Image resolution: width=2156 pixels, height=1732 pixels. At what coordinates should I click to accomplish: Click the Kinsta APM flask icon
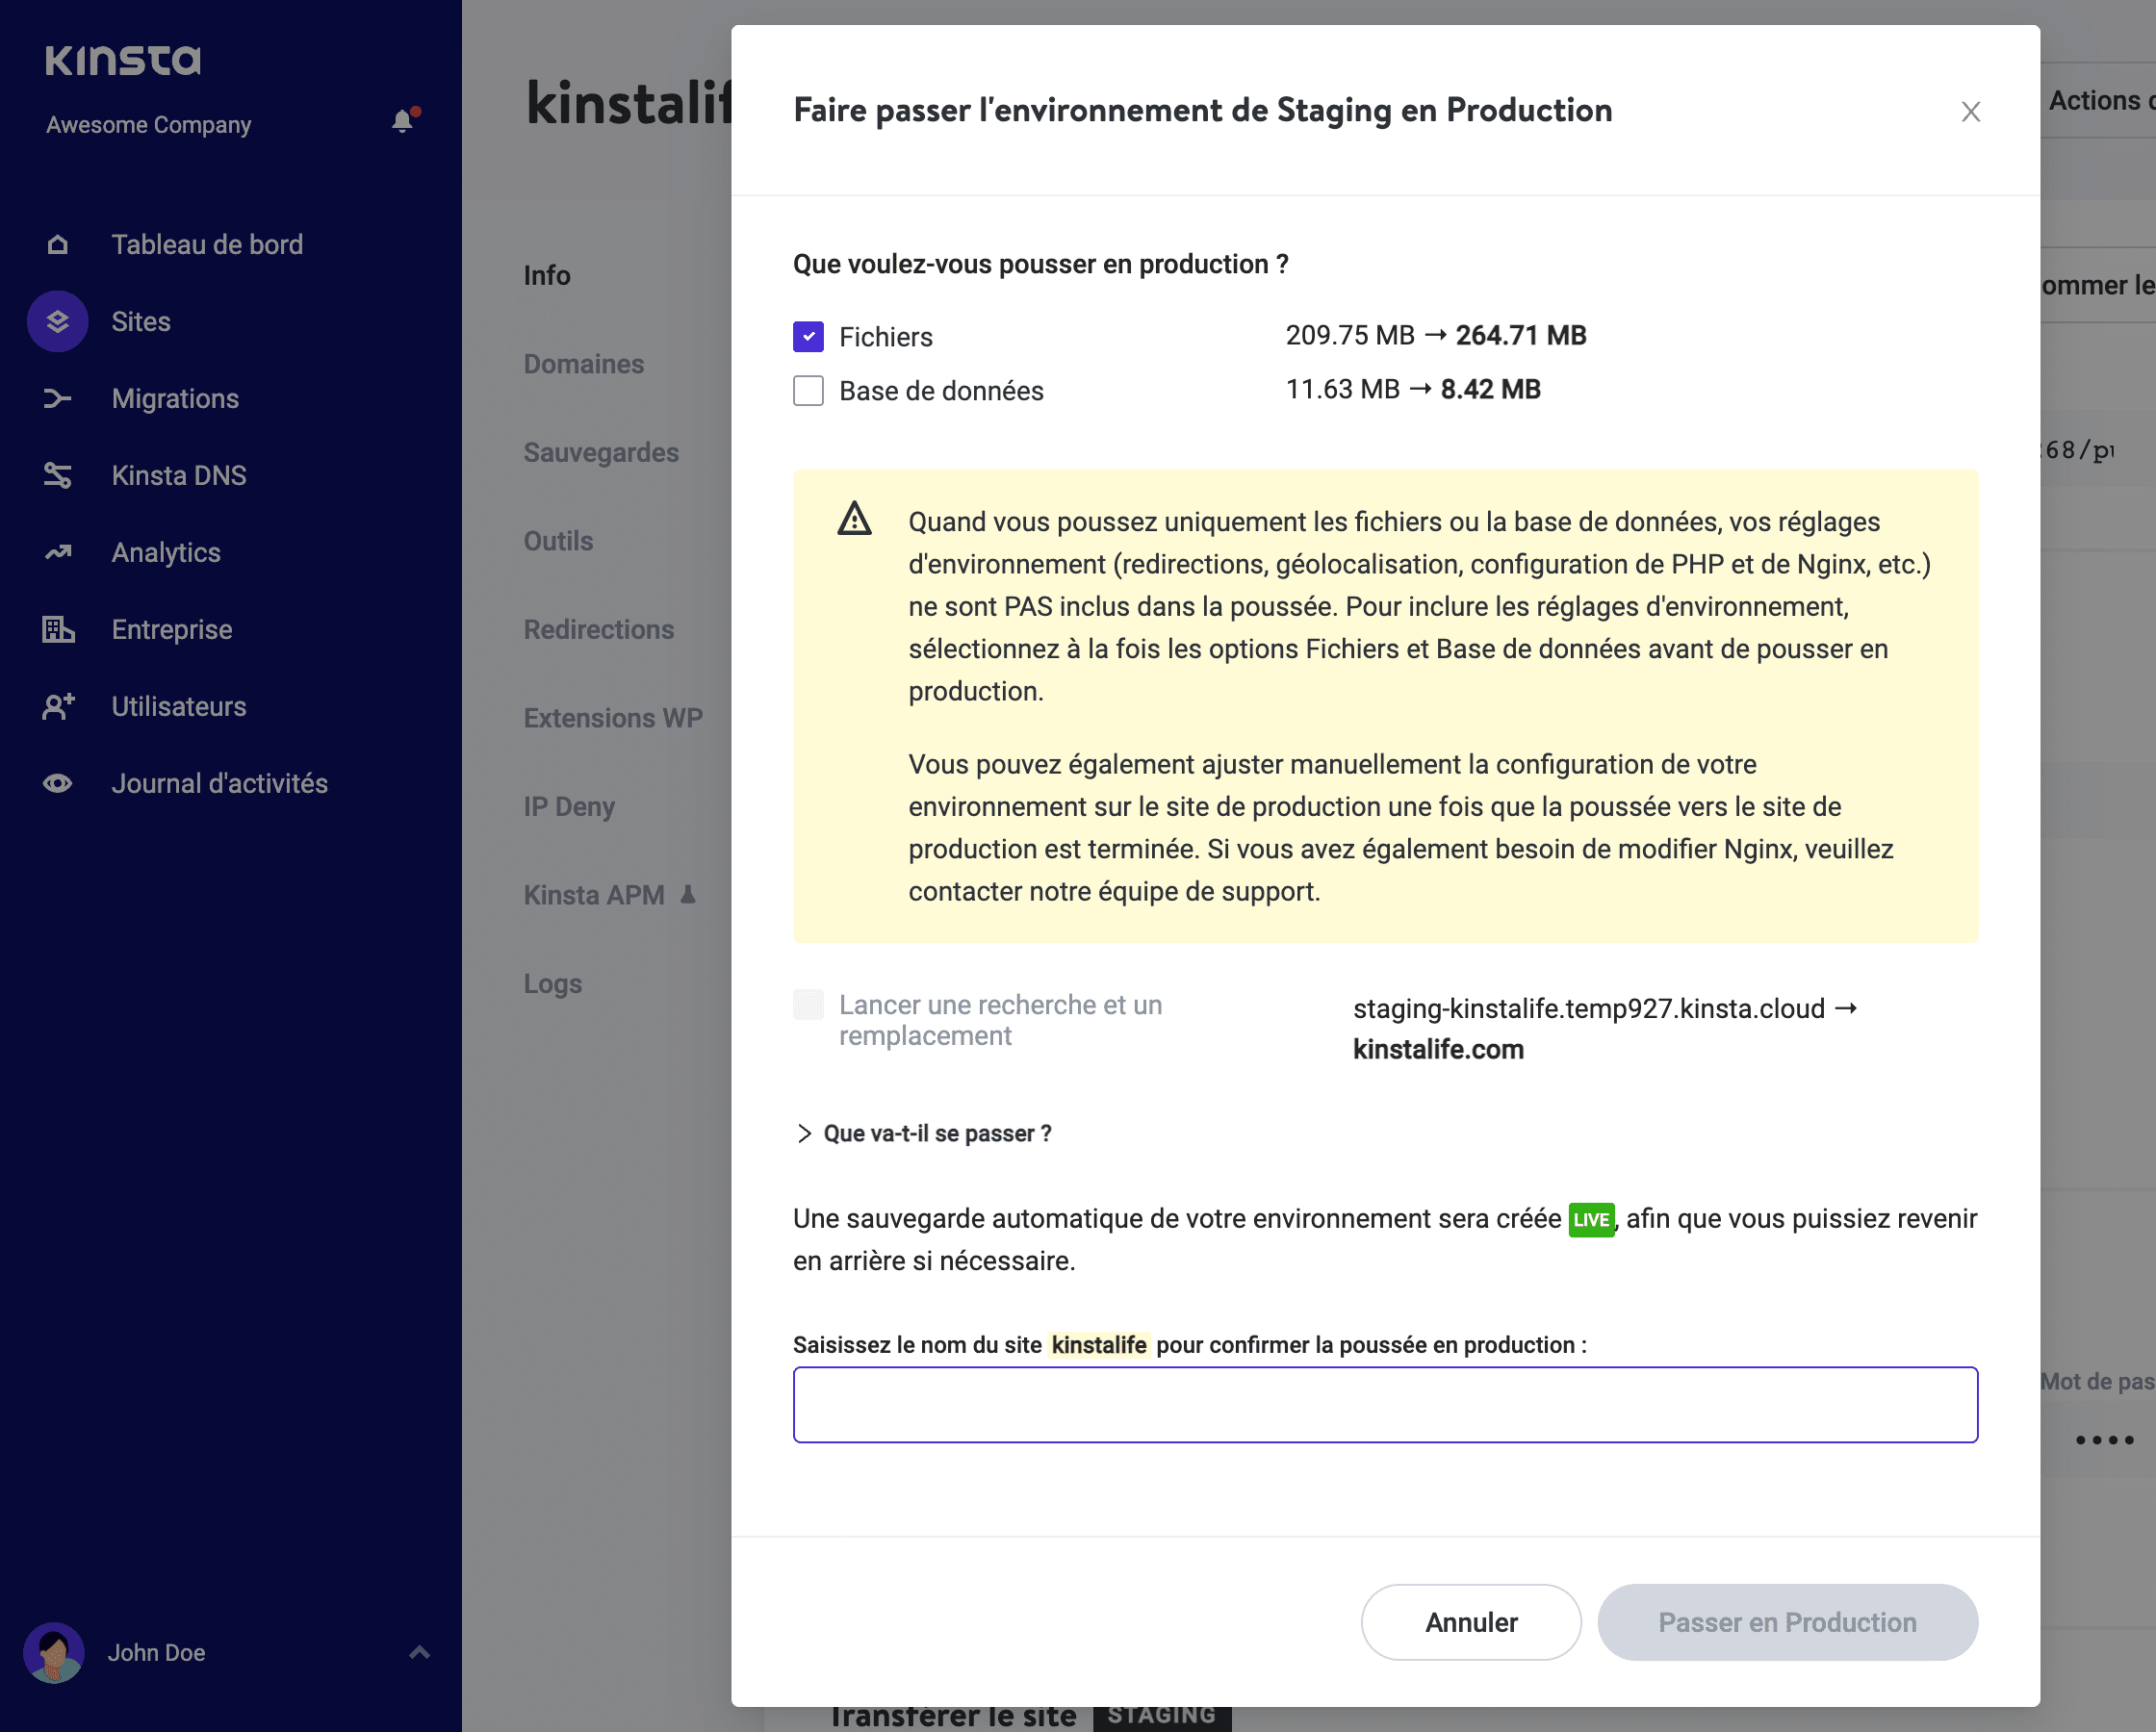click(688, 894)
